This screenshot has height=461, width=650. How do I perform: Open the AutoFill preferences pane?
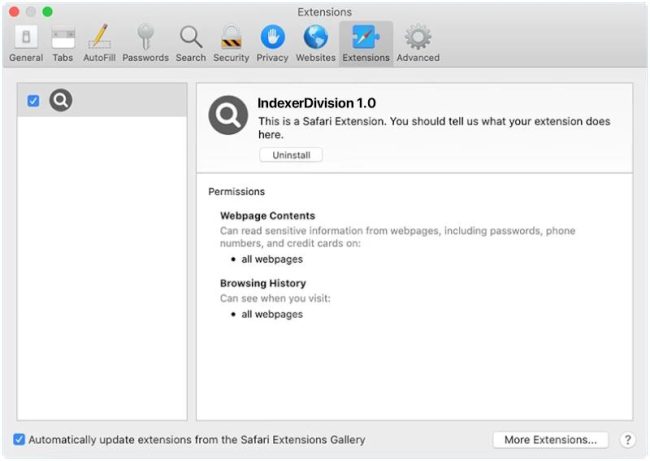(99, 43)
